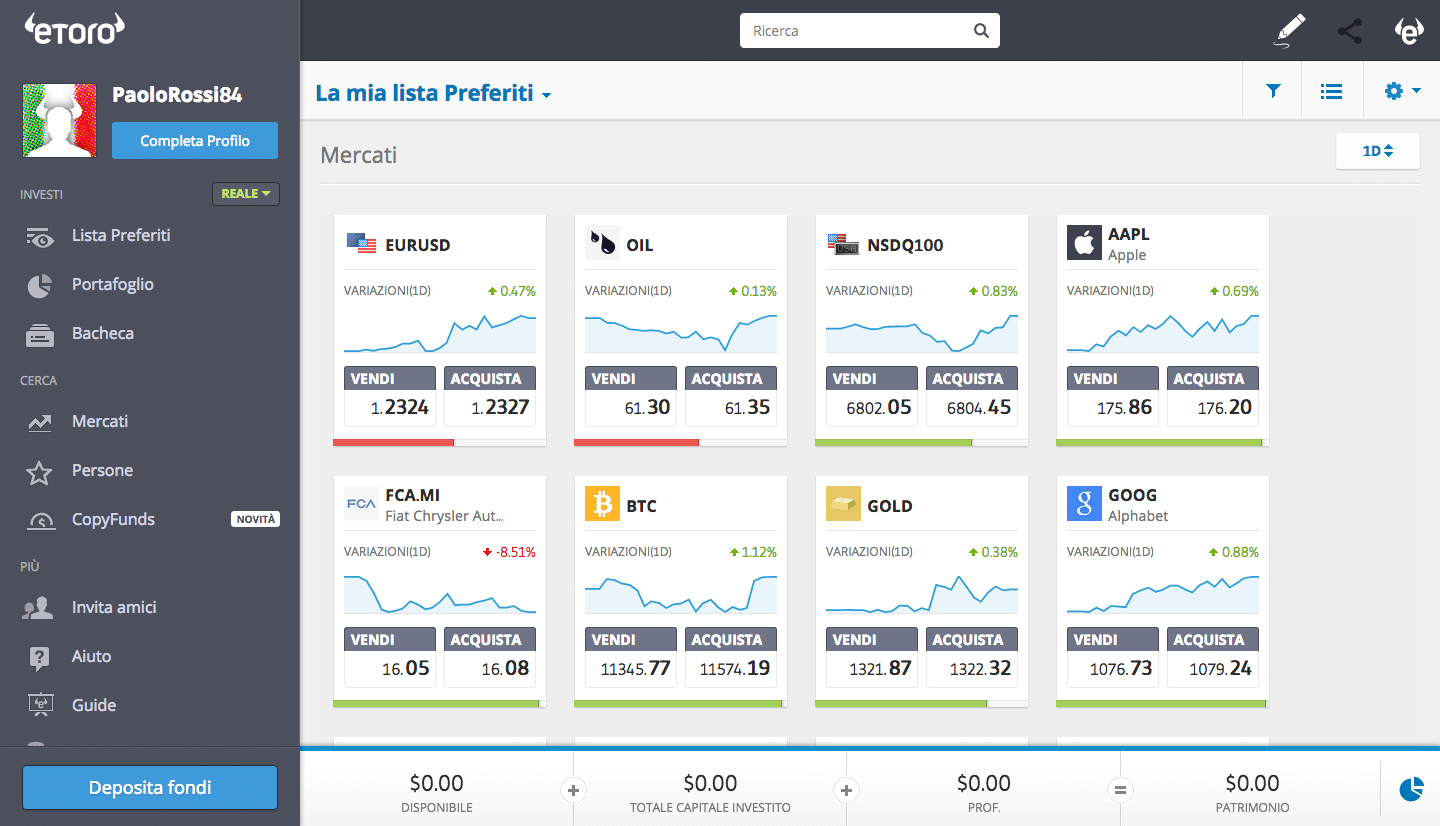Image resolution: width=1440 pixels, height=826 pixels.
Task: Open the settings gear dropdown
Action: pos(1402,91)
